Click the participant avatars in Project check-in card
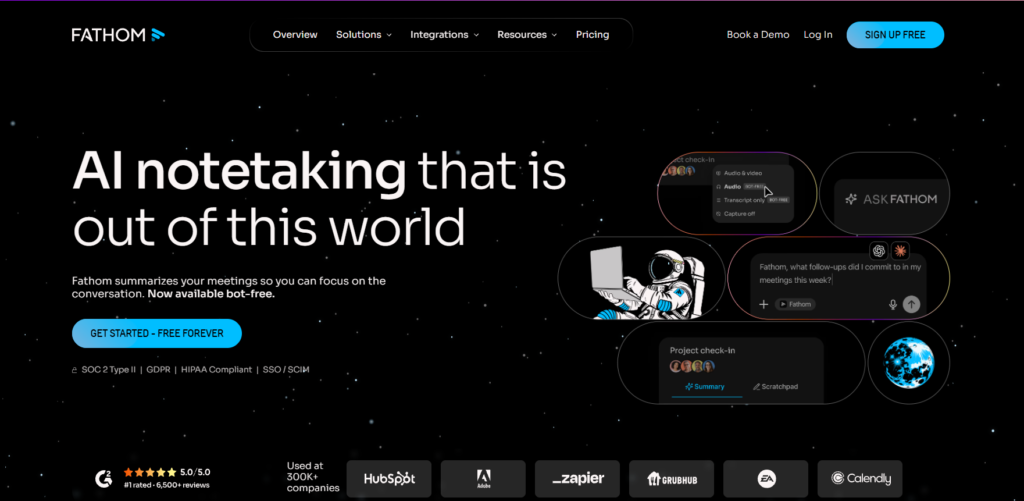This screenshot has height=501, width=1024. click(x=692, y=366)
